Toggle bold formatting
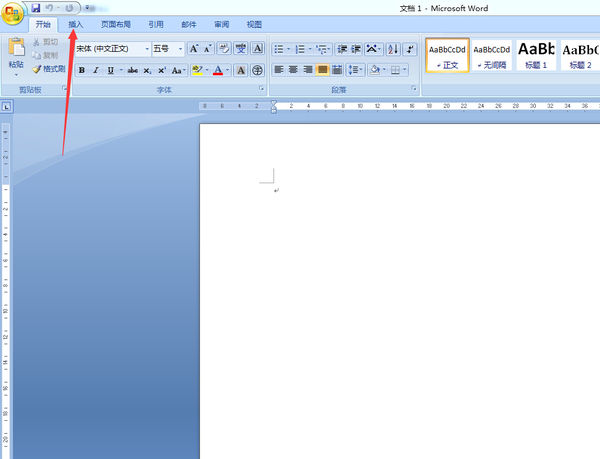The height and width of the screenshot is (459, 600). [82, 70]
